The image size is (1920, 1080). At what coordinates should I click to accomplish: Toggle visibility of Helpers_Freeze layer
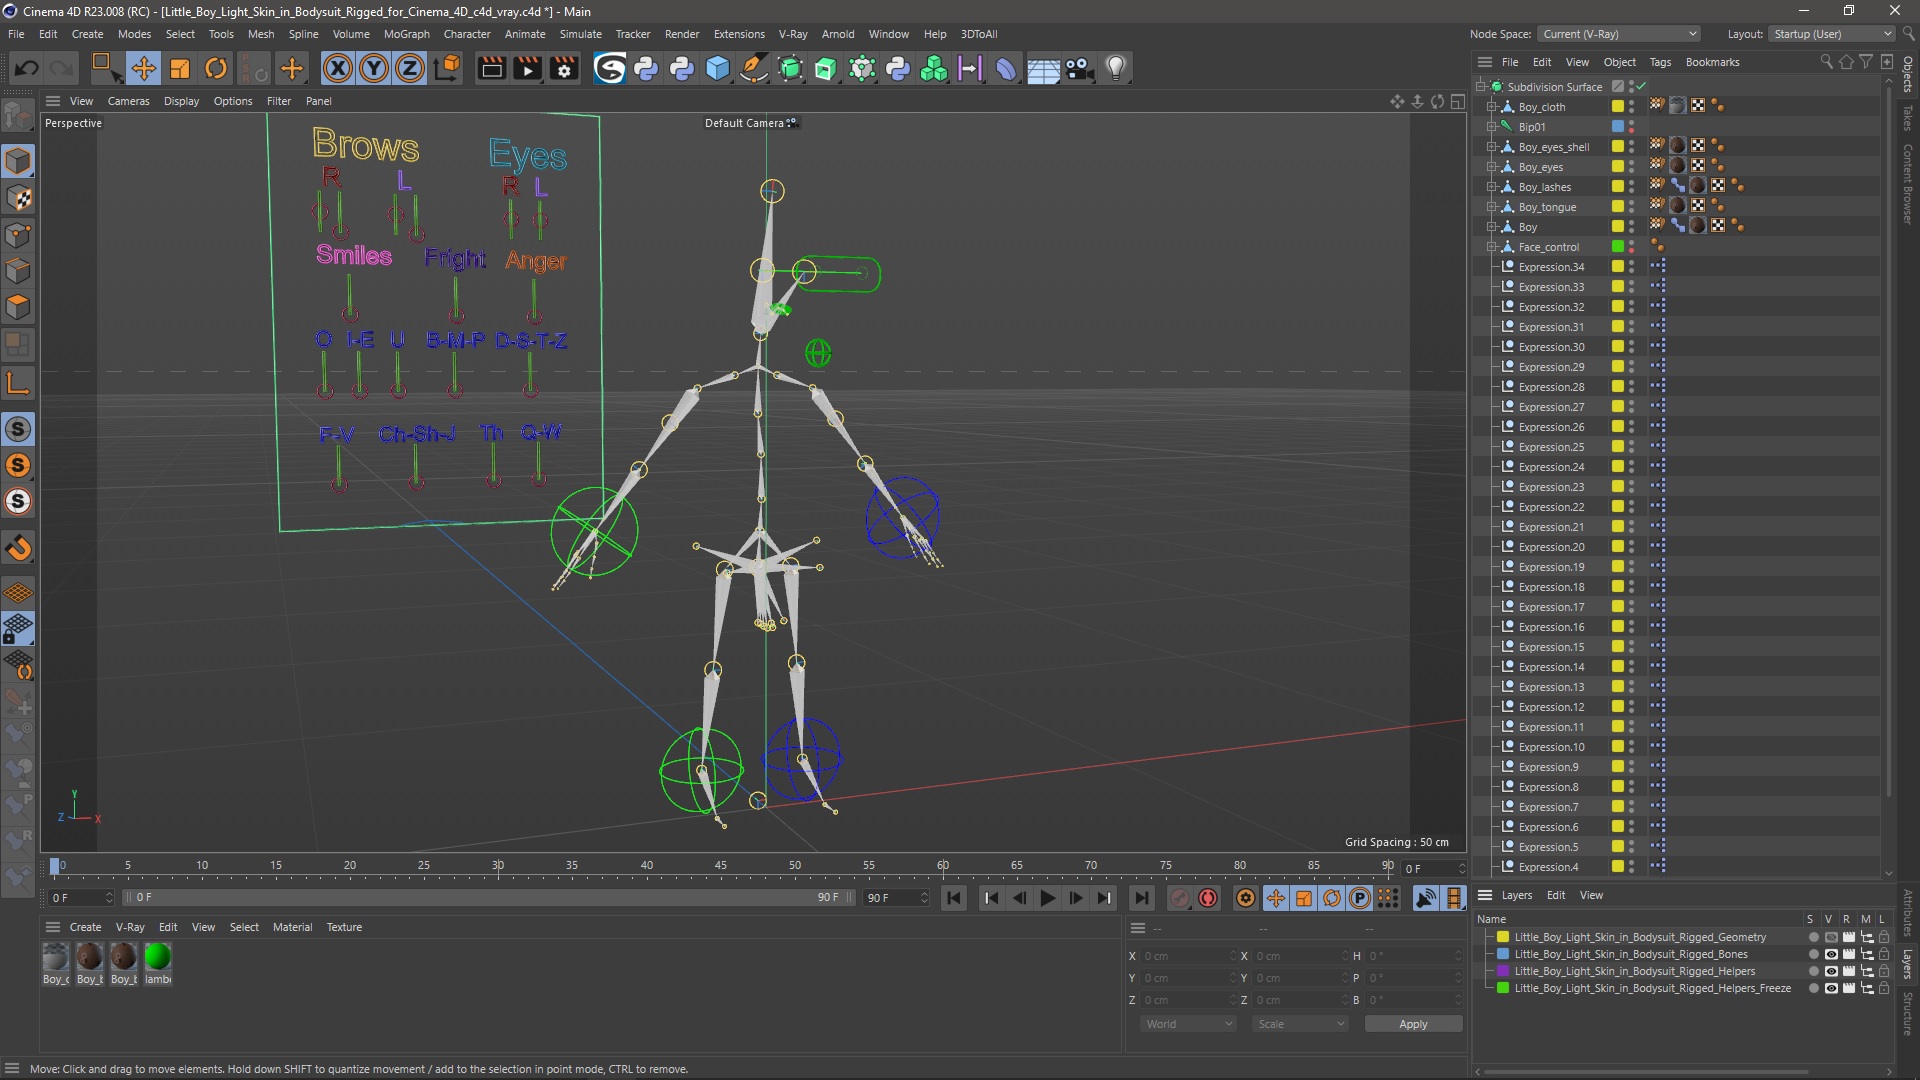click(1831, 988)
